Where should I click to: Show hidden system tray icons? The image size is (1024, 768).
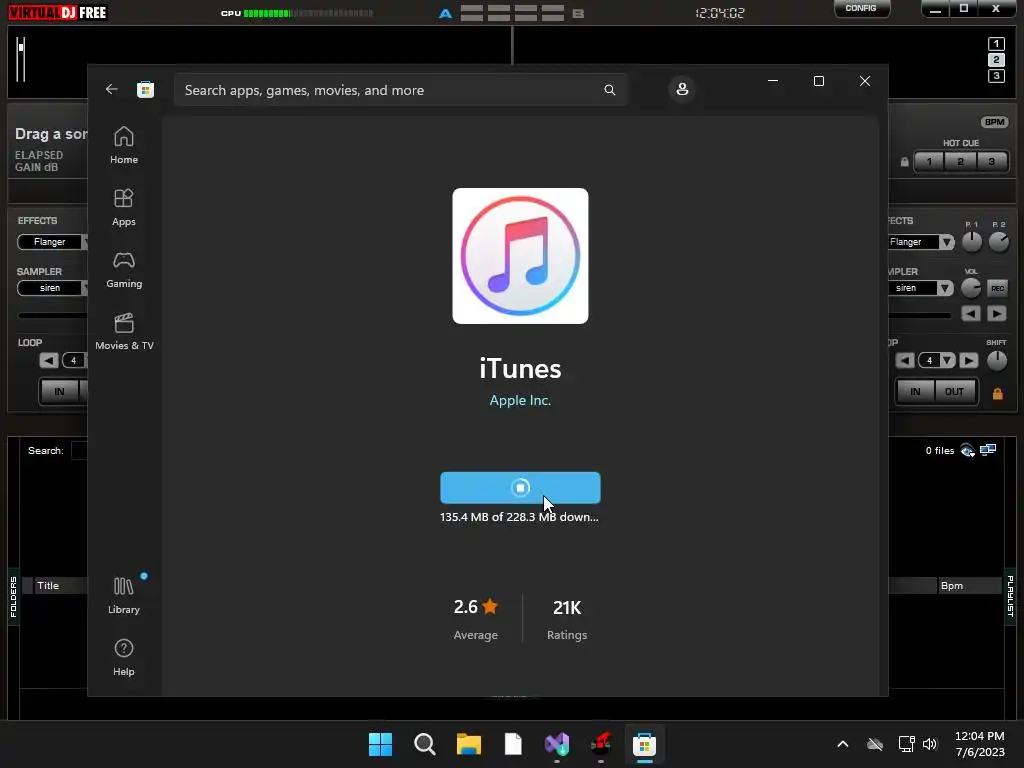click(842, 744)
